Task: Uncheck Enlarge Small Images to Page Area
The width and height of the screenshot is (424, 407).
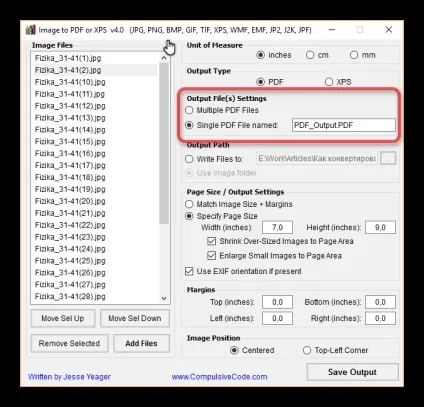Action: tap(211, 256)
